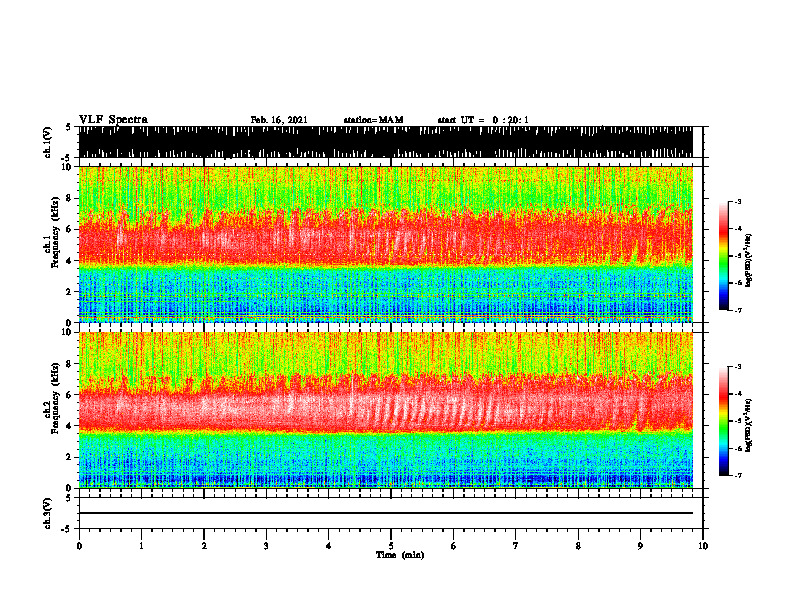The width and height of the screenshot is (792, 612).
Task: Click the "station=MAM" label
Action: pyautogui.click(x=373, y=120)
